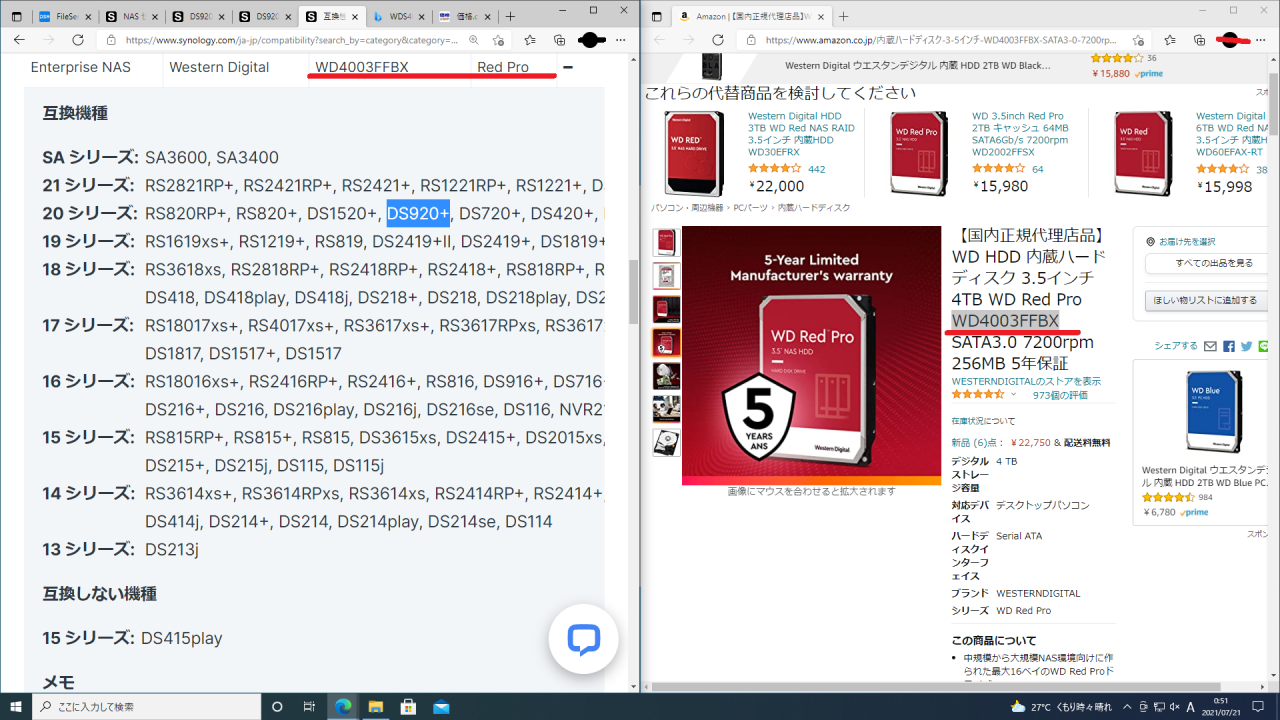Share product on Twitter

point(1246,346)
